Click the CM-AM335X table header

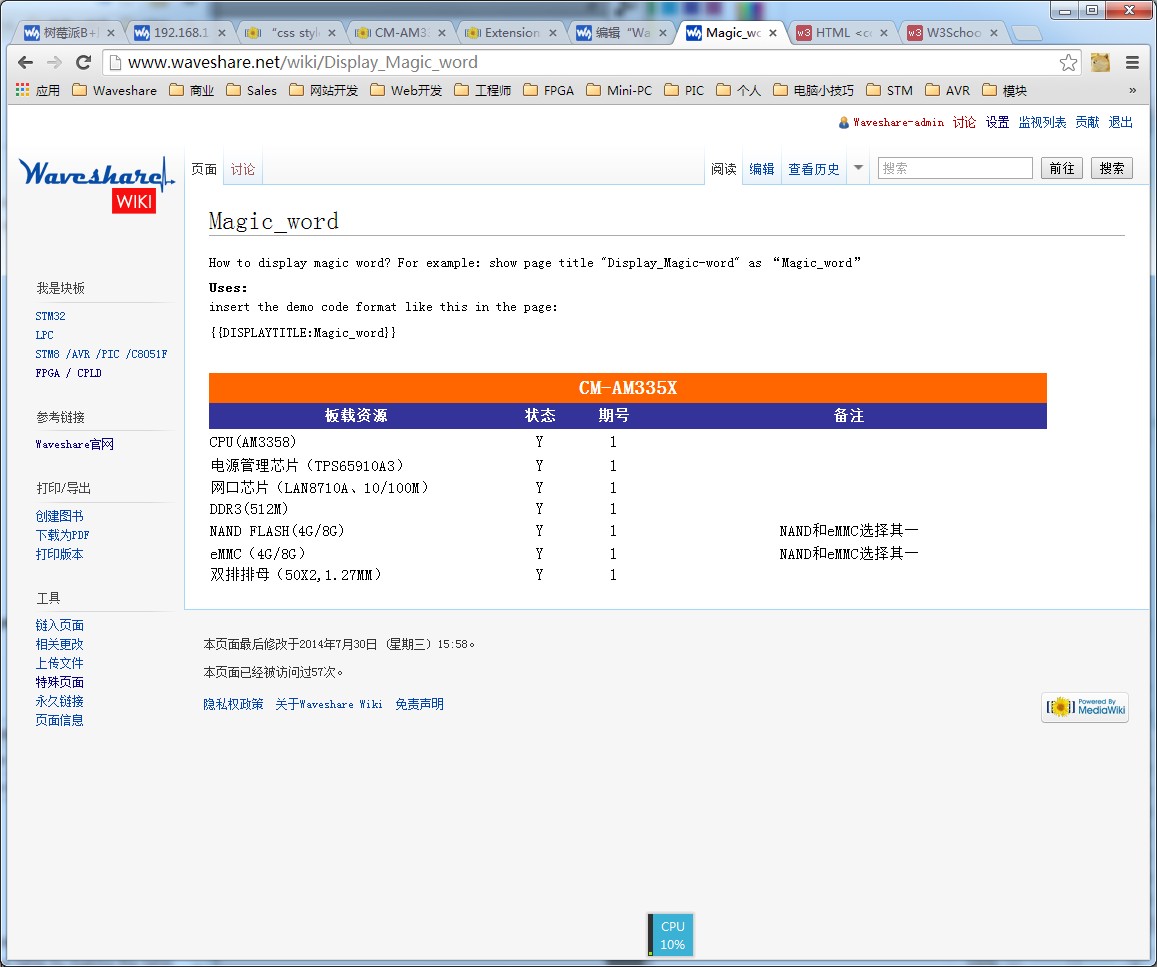(x=628, y=388)
